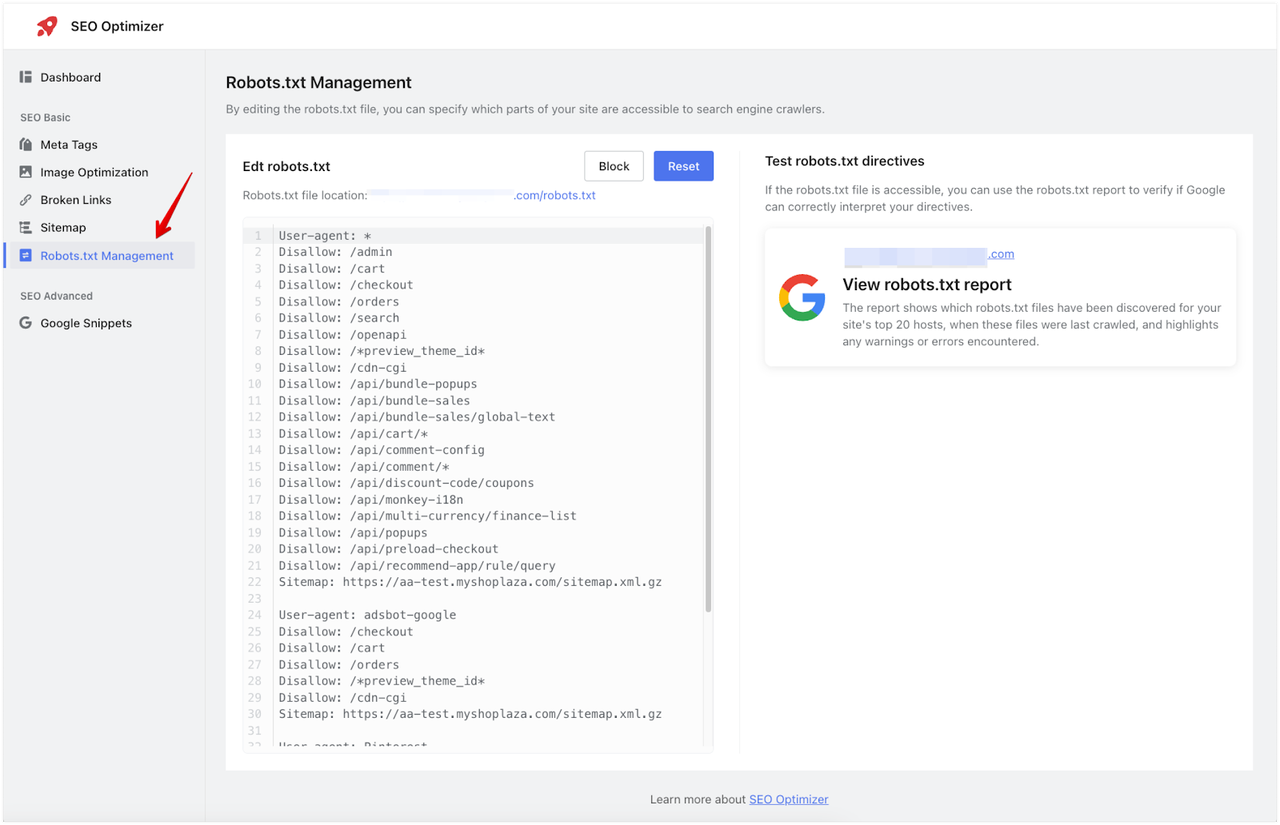Image resolution: width=1280 pixels, height=825 pixels.
Task: Click line 'Disallow: /api/bundle-sales/global-text'
Action: 417,417
